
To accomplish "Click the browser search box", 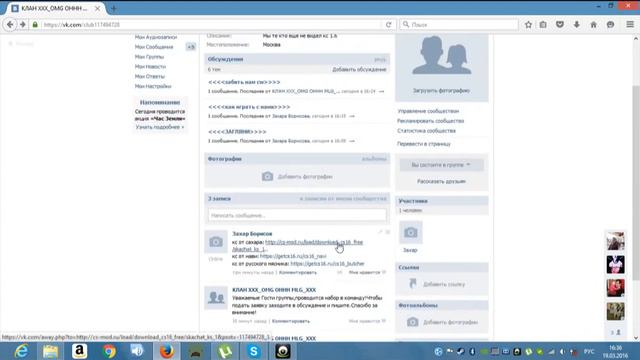I will [x=459, y=24].
